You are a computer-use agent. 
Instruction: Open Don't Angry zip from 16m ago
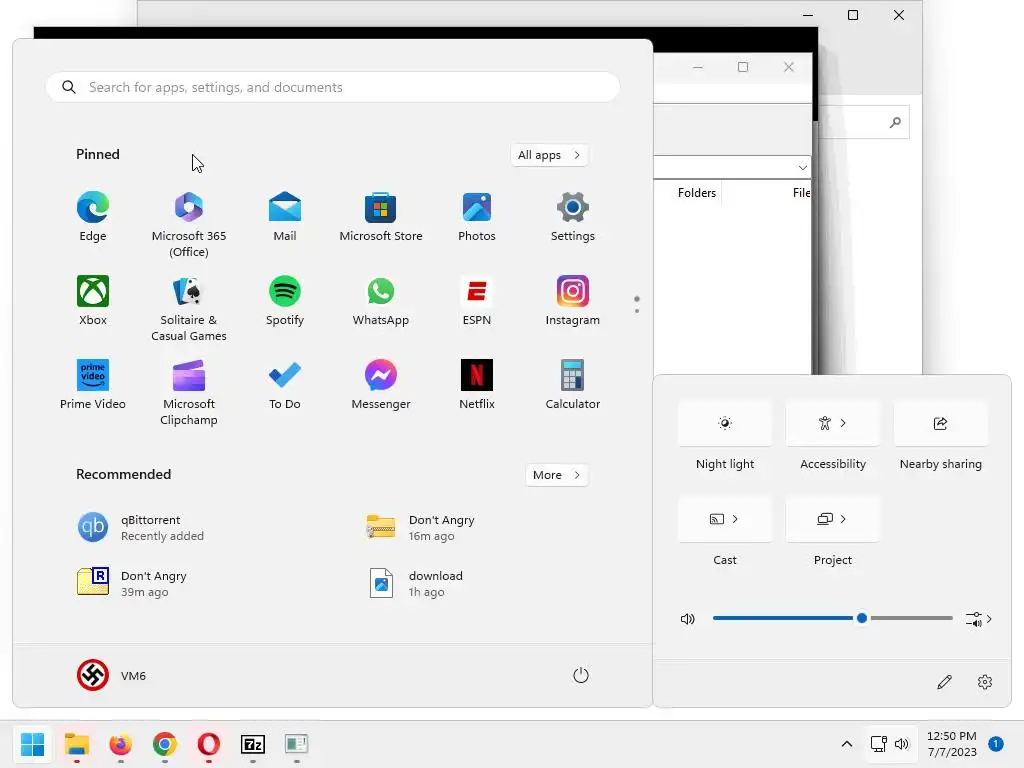421,528
